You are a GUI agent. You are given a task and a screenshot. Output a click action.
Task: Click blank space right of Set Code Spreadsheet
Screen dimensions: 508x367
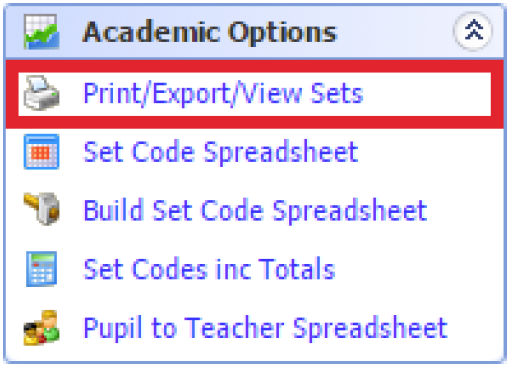point(430,152)
